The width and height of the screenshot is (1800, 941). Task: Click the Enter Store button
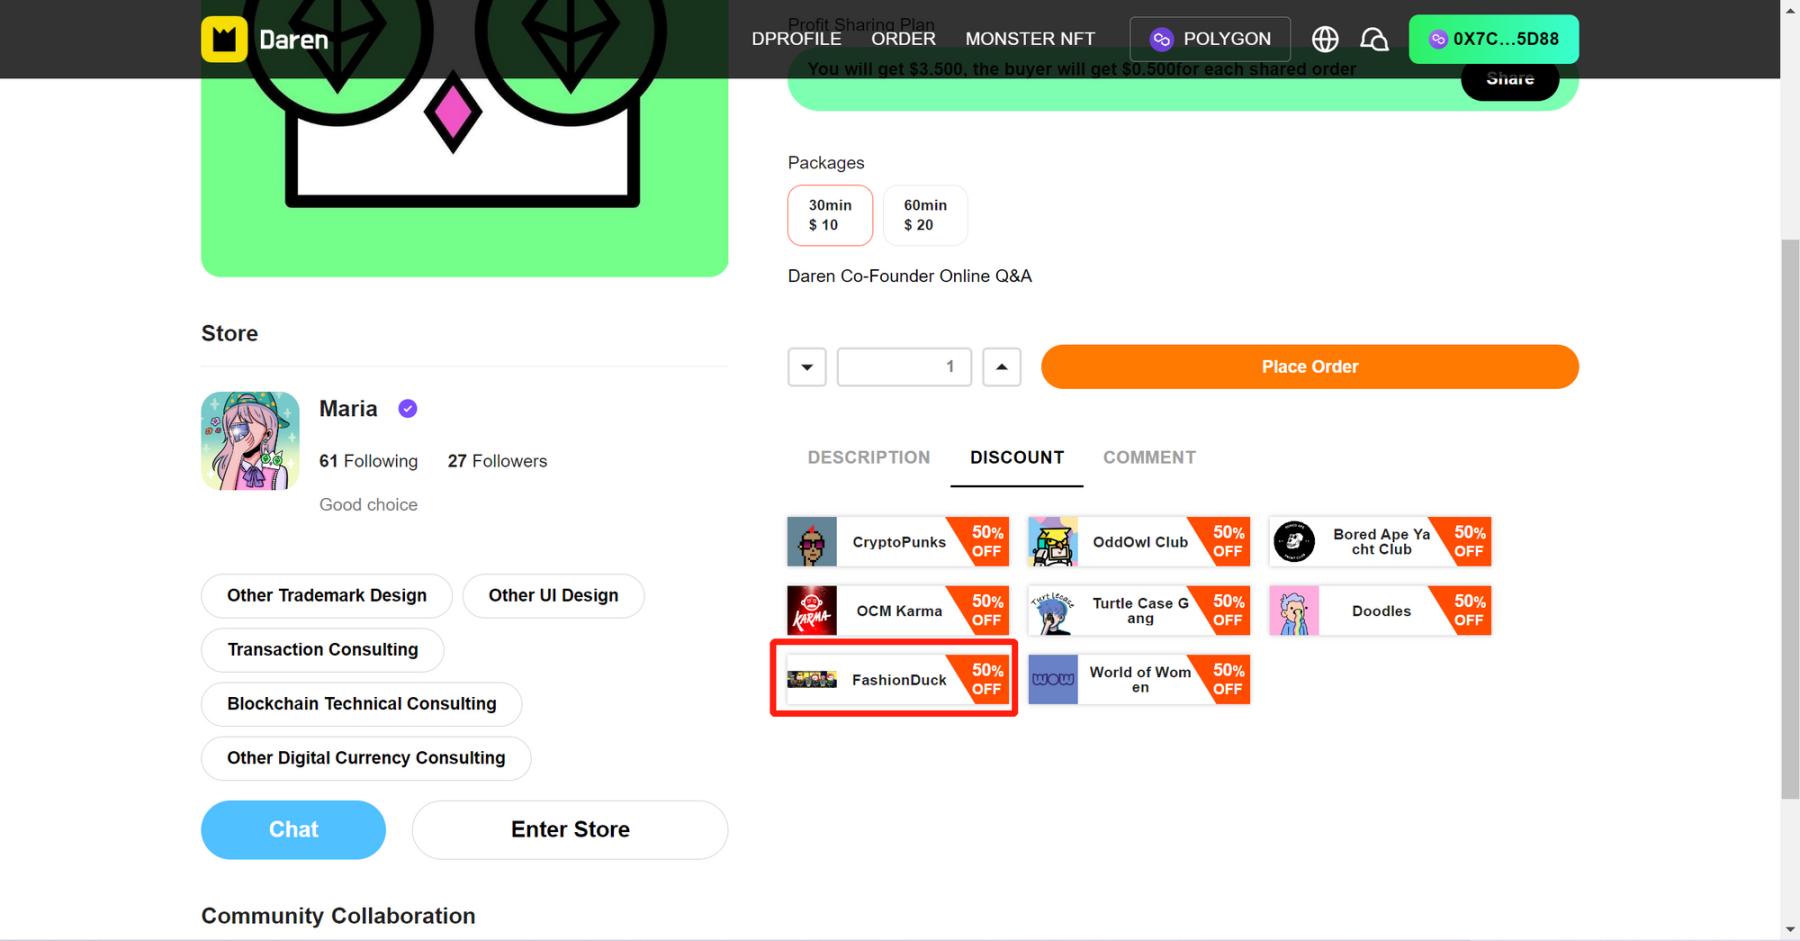pyautogui.click(x=570, y=830)
